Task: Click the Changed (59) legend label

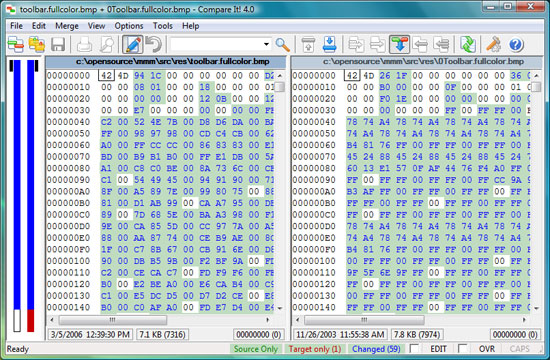Action: 376,349
